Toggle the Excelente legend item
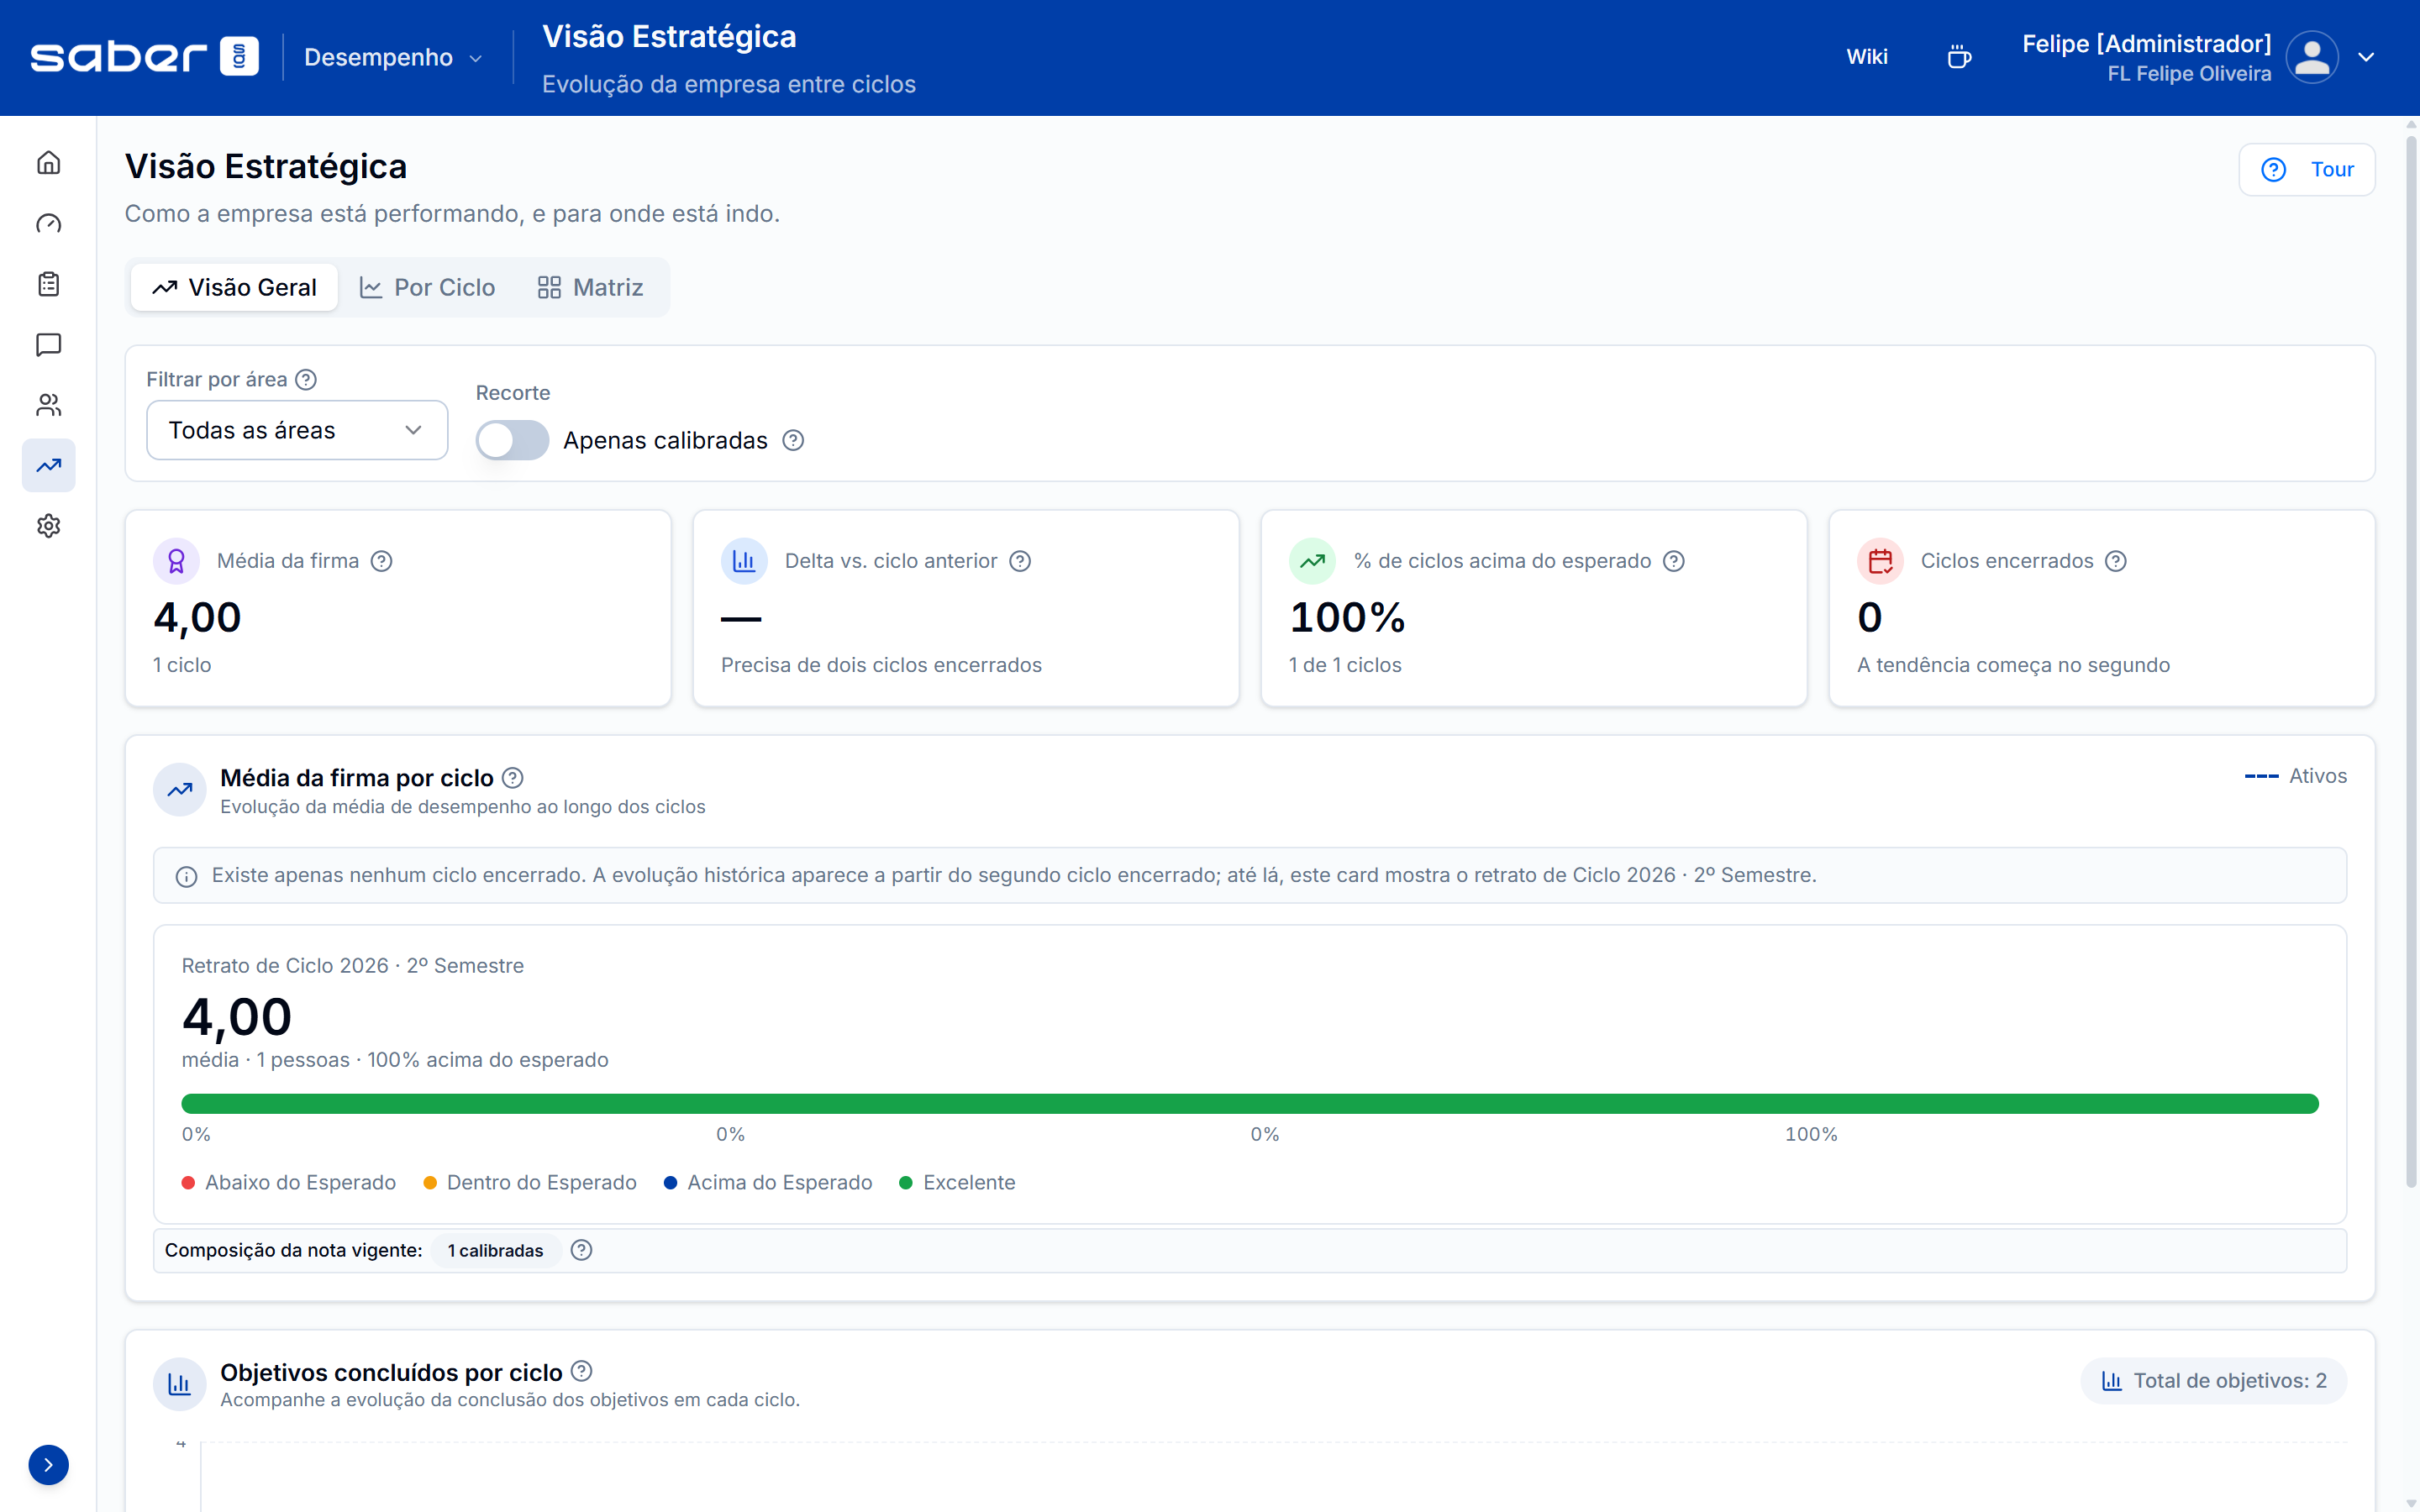2420x1512 pixels. coord(957,1183)
